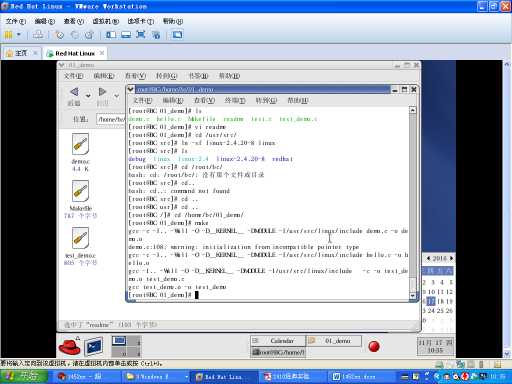Open VMware 虚拟机(M) menu
This screenshot has height=384, width=512.
(105, 21)
